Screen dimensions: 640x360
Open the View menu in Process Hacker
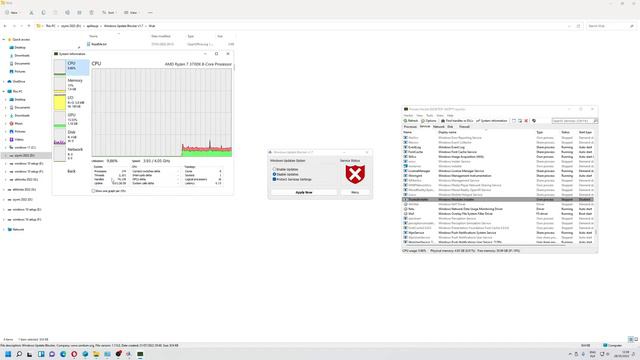pos(420,116)
